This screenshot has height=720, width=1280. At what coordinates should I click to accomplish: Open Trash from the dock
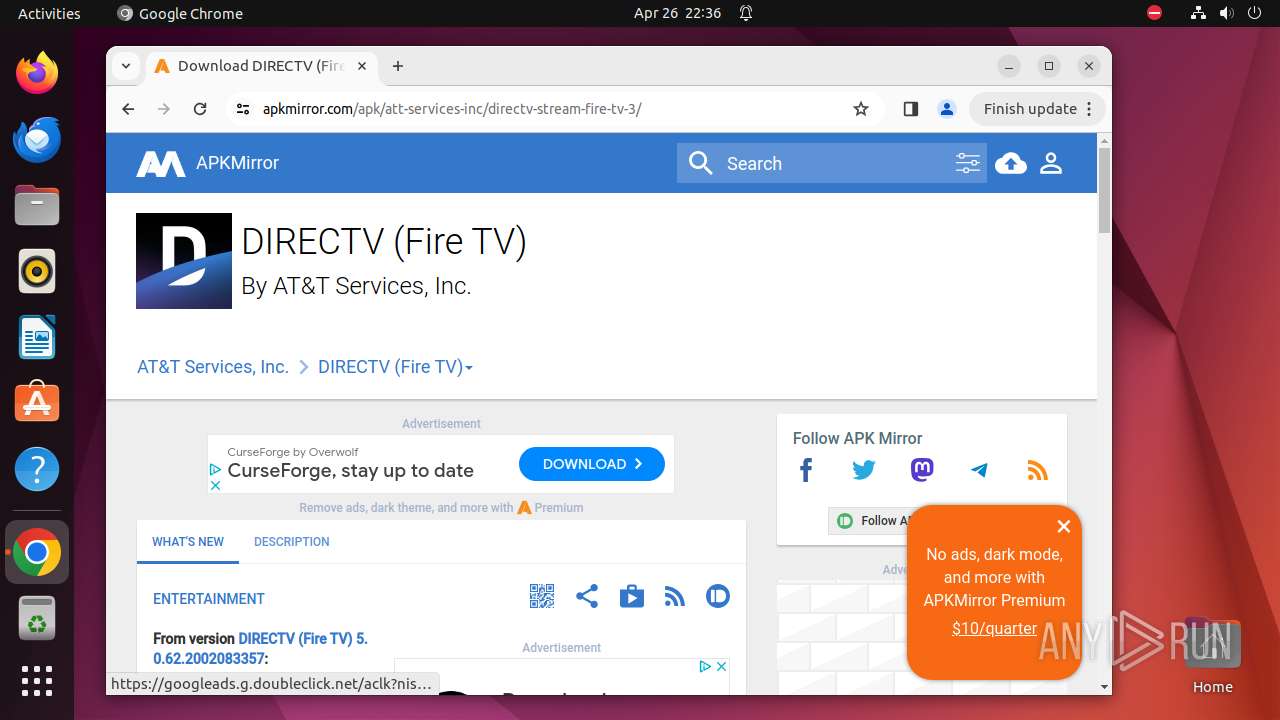coord(37,618)
